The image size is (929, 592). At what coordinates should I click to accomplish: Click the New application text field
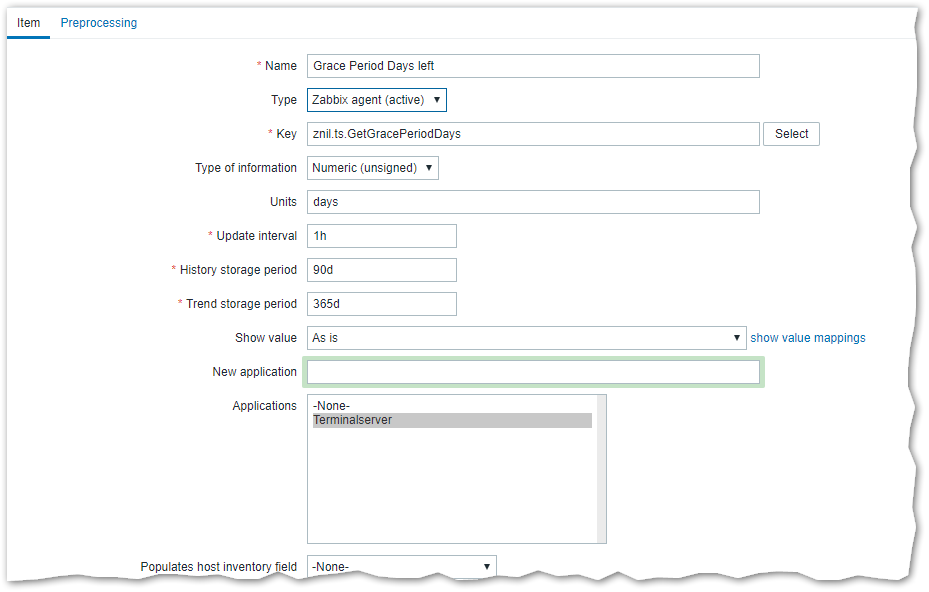tap(532, 372)
